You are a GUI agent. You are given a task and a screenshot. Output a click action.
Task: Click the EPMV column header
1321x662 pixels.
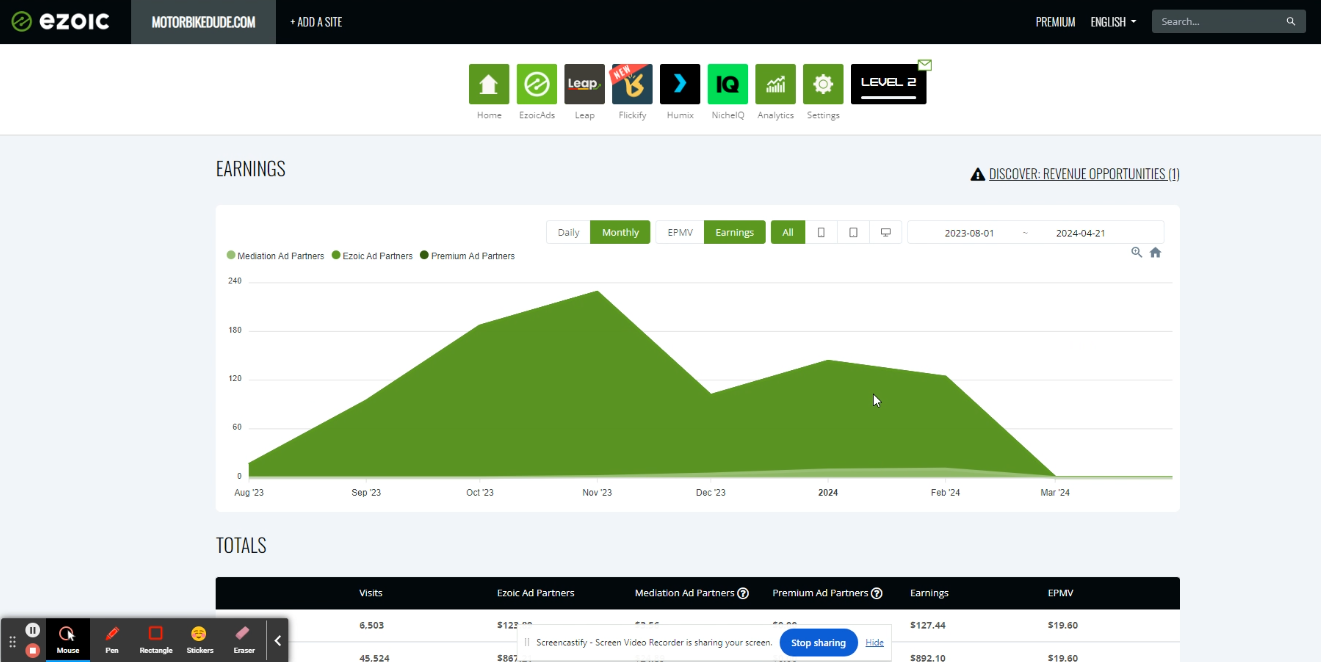point(1061,593)
